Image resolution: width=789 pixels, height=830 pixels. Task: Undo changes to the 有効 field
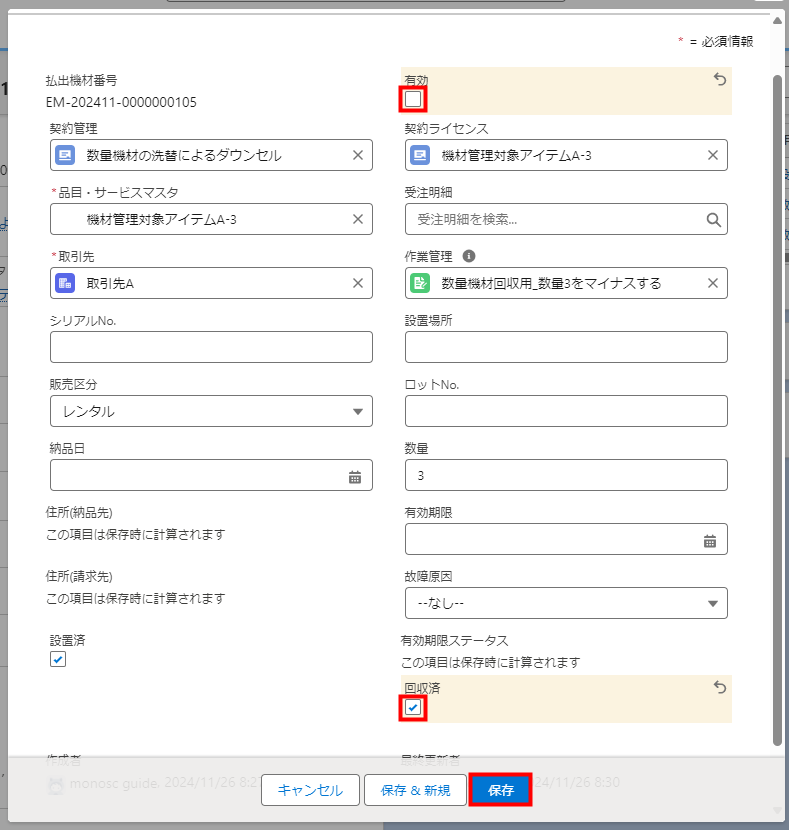[719, 80]
